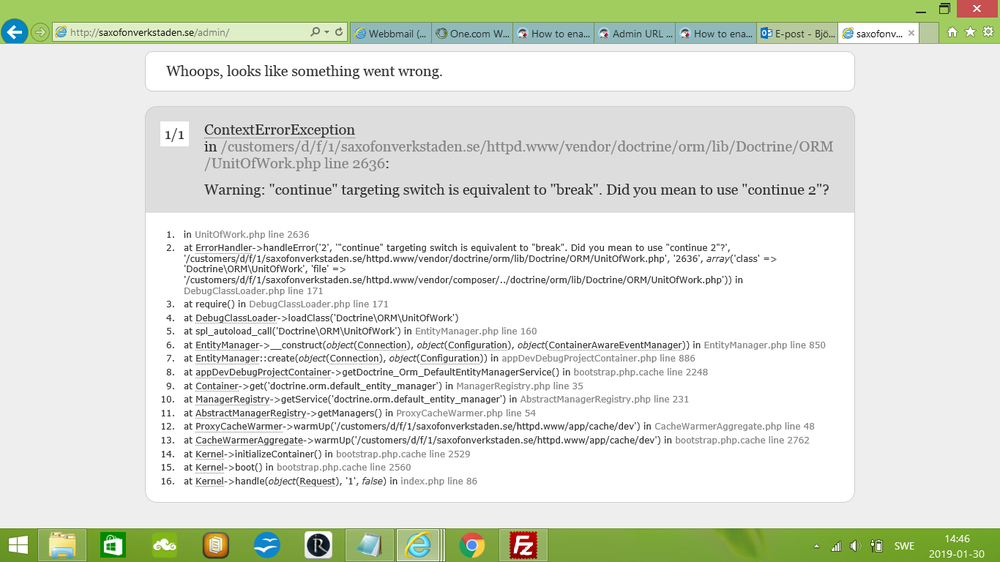Click the browser forward arrow button
Image resolution: width=1000 pixels, height=562 pixels.
(x=40, y=32)
